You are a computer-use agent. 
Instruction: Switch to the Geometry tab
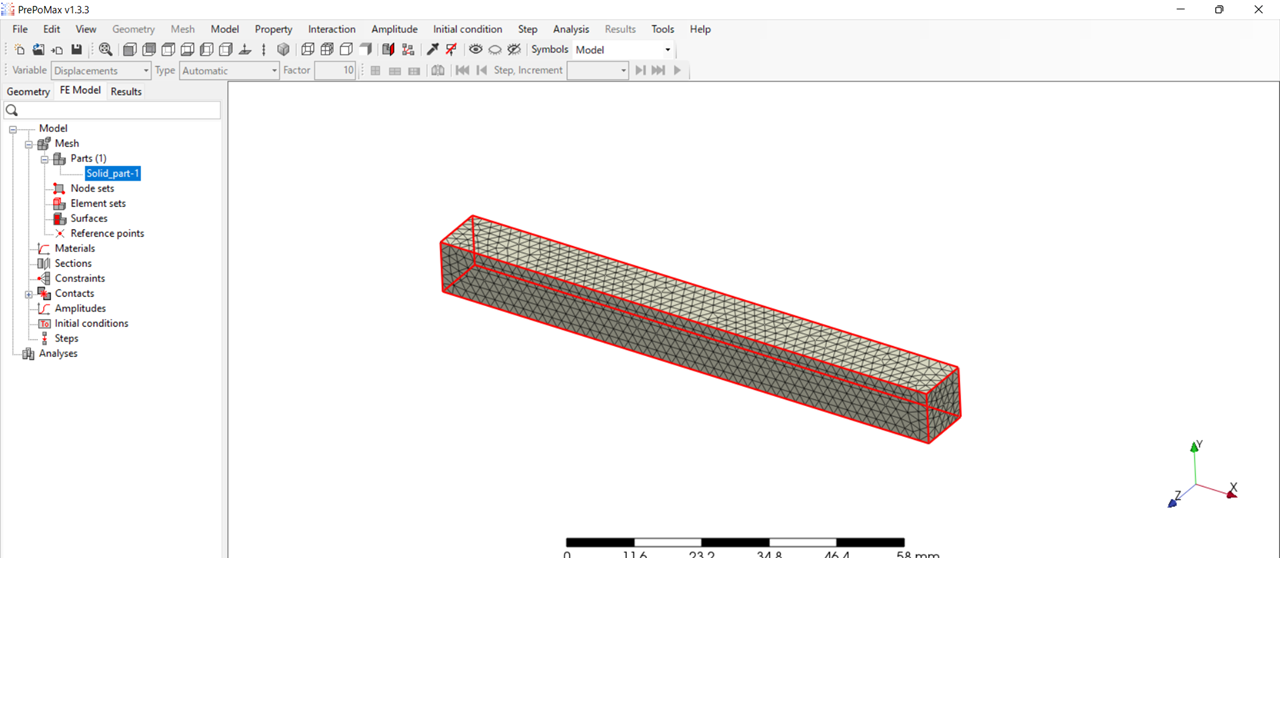click(28, 91)
